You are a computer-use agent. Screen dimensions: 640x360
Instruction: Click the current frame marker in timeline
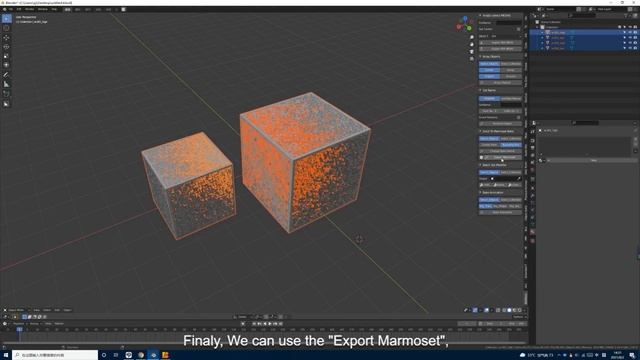coord(19,329)
